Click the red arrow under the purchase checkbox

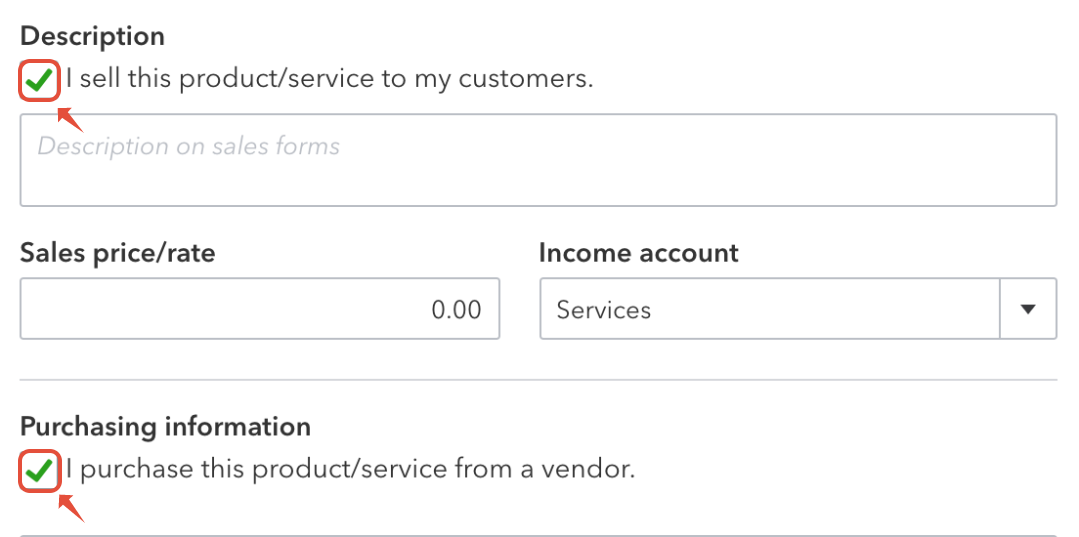70,510
